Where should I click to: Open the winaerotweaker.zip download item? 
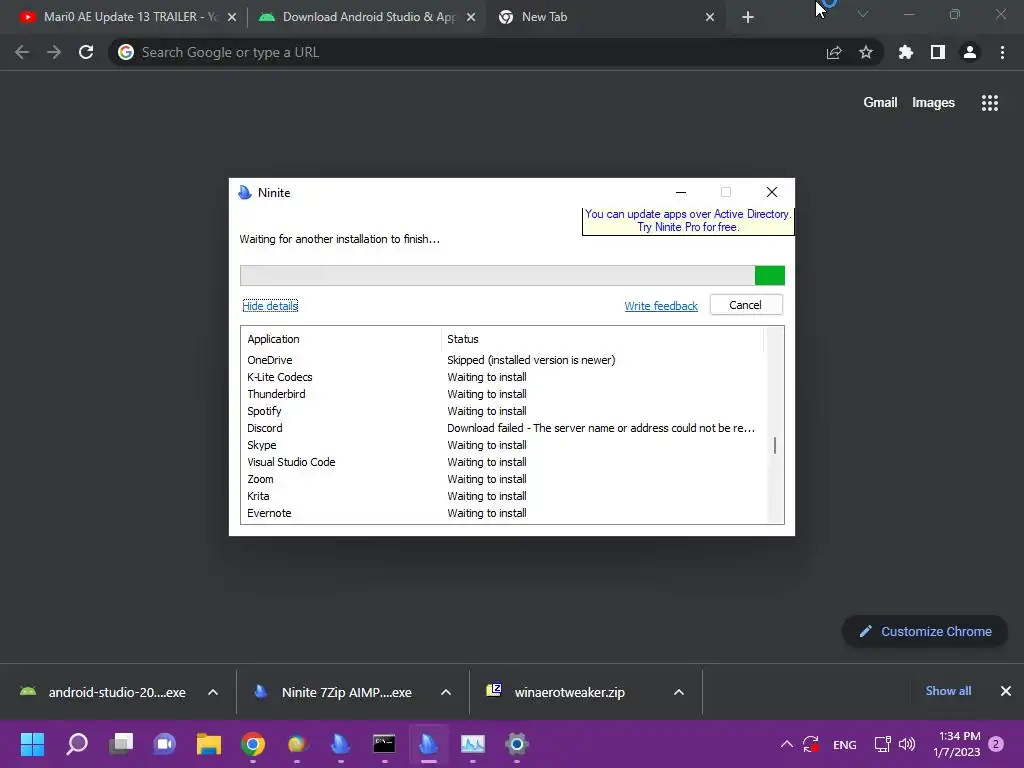point(558,692)
